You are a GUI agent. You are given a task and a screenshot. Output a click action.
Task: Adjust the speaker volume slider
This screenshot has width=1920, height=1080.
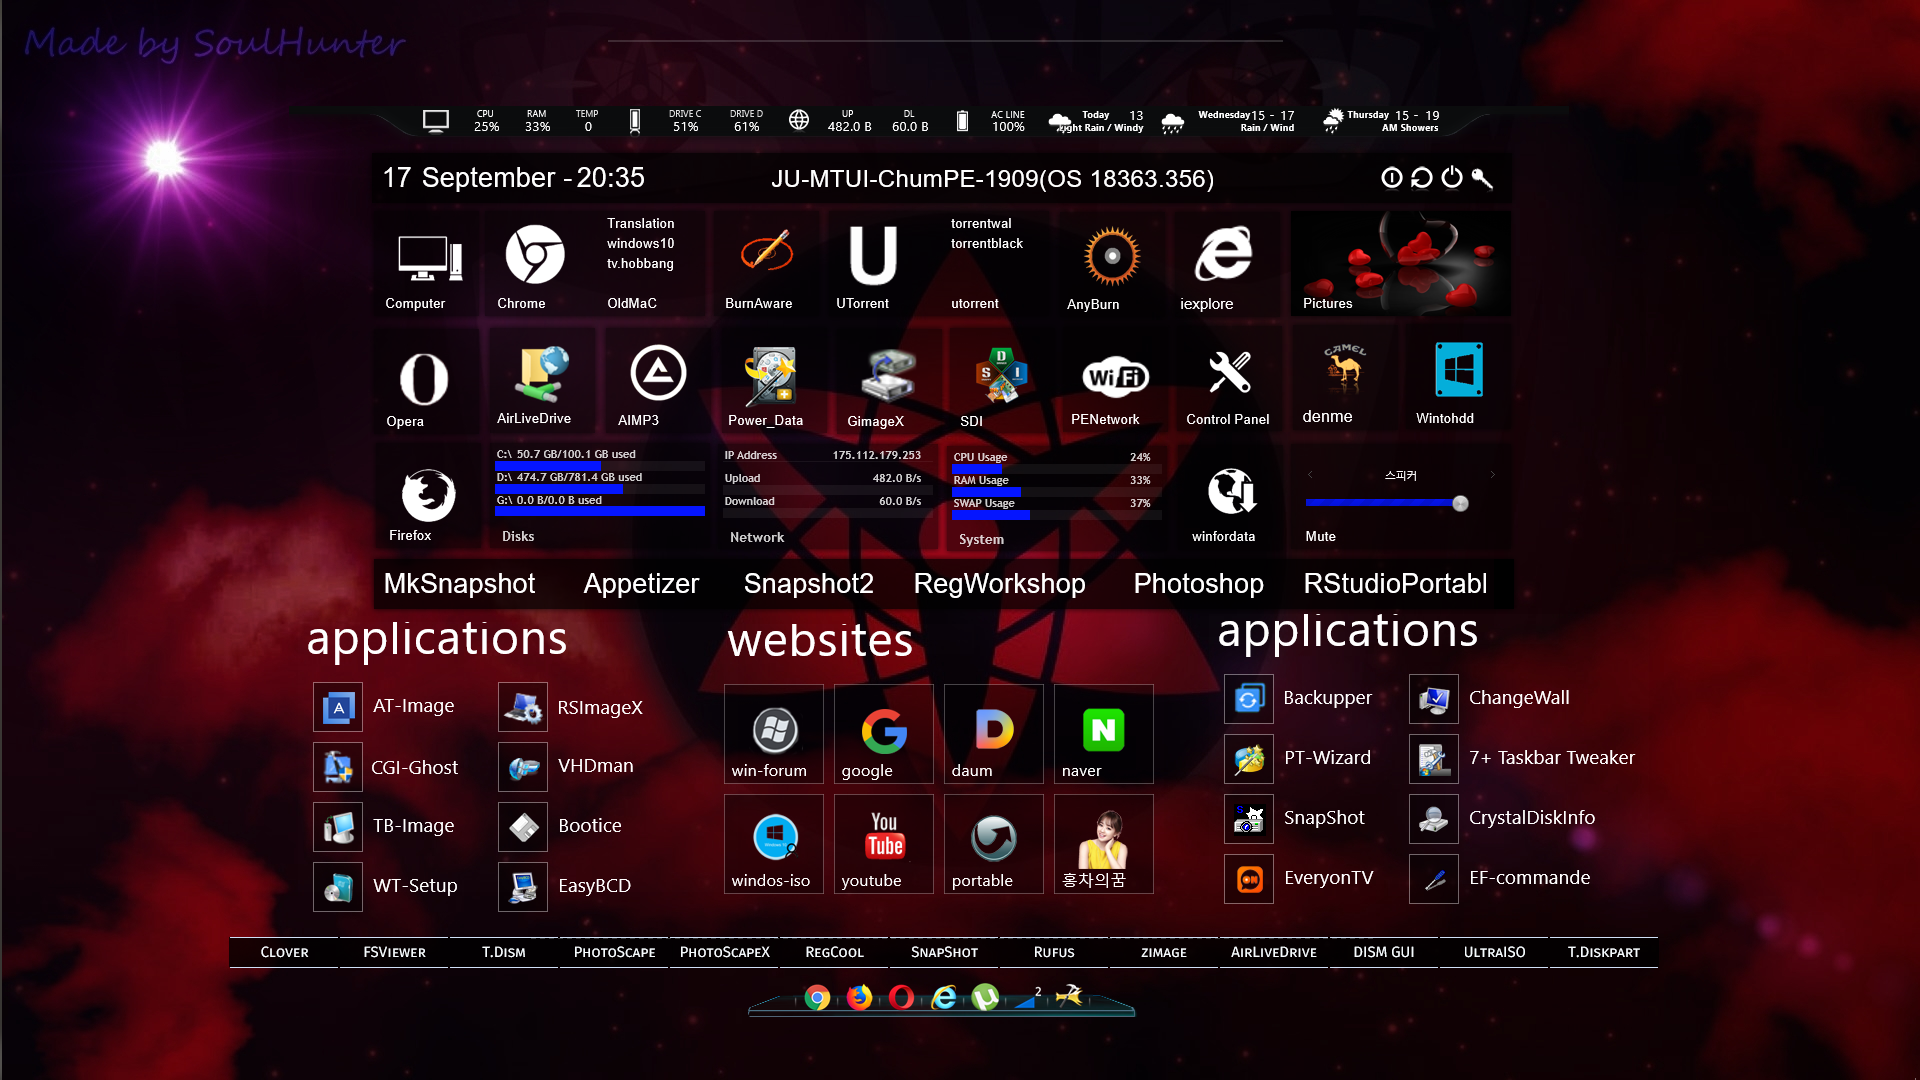[x=1387, y=503]
